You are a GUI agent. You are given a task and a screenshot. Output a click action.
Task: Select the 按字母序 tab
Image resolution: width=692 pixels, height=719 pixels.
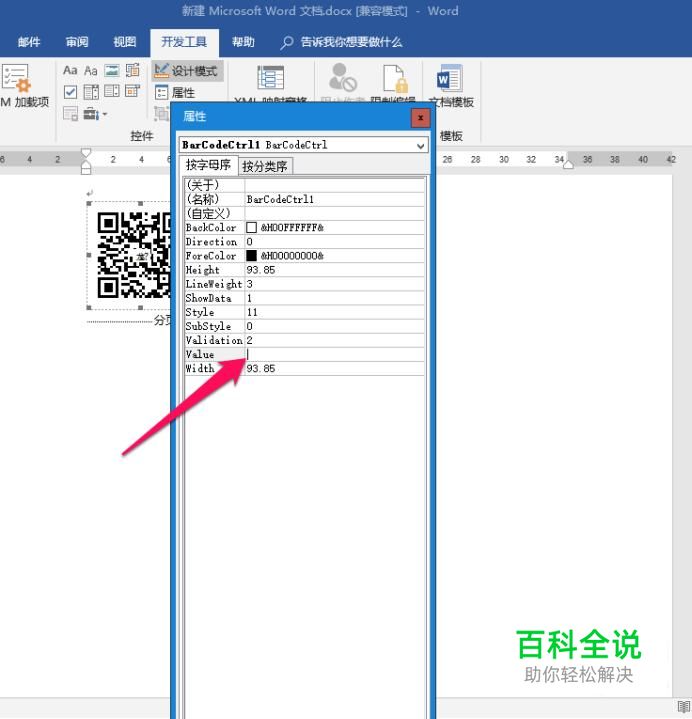pos(208,165)
